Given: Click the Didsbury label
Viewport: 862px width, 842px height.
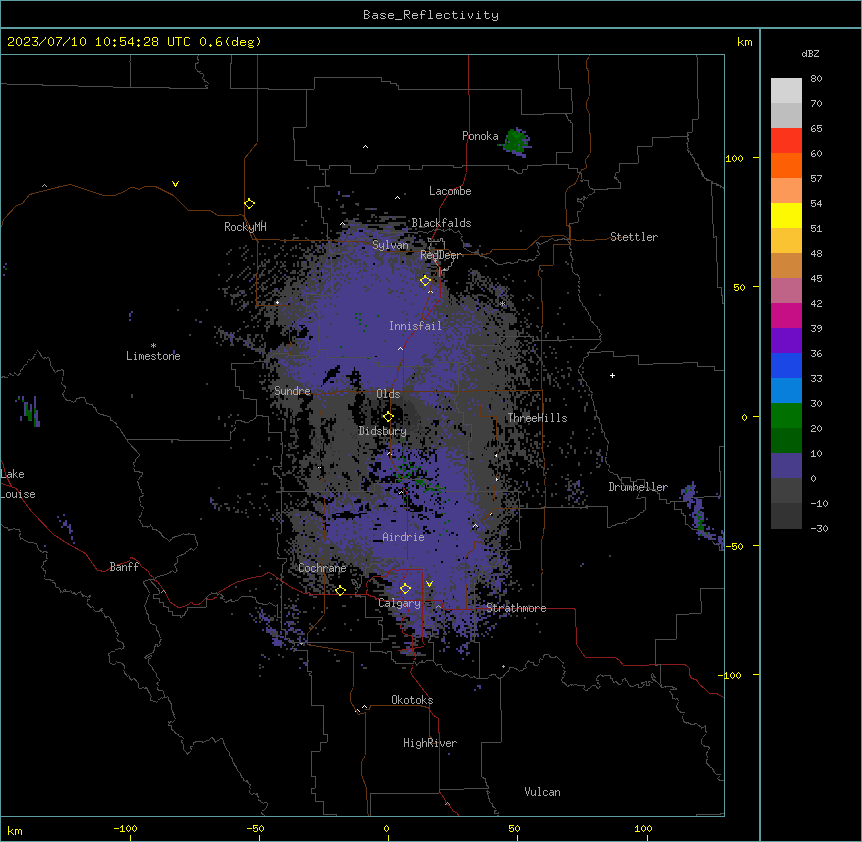Looking at the screenshot, I should pos(383,431).
